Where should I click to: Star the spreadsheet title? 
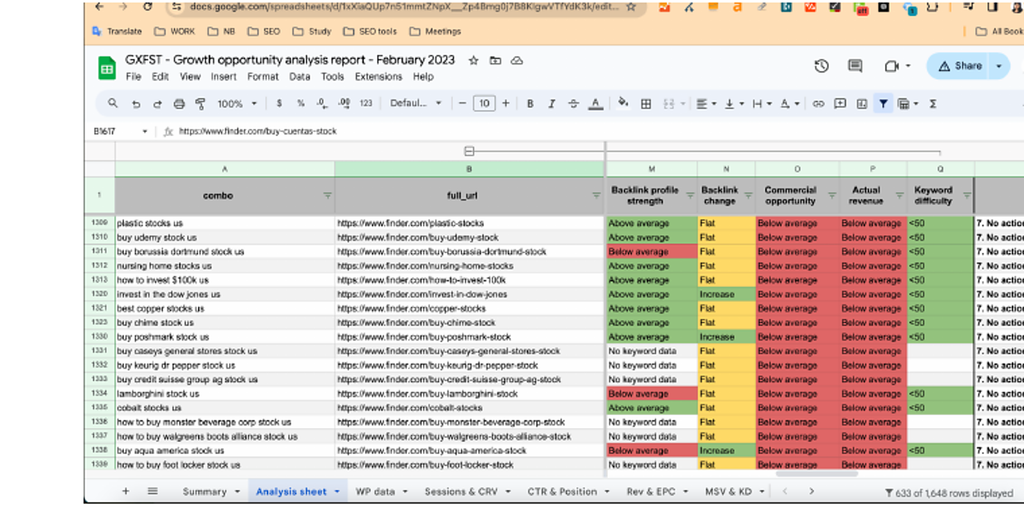[473, 61]
